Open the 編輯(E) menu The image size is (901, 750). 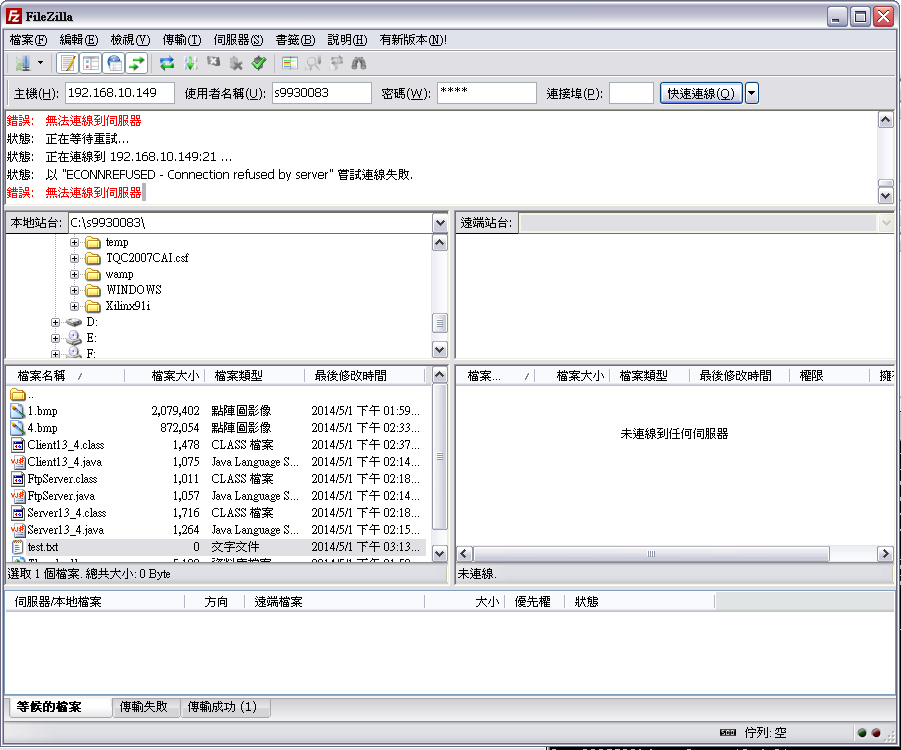(x=79, y=40)
